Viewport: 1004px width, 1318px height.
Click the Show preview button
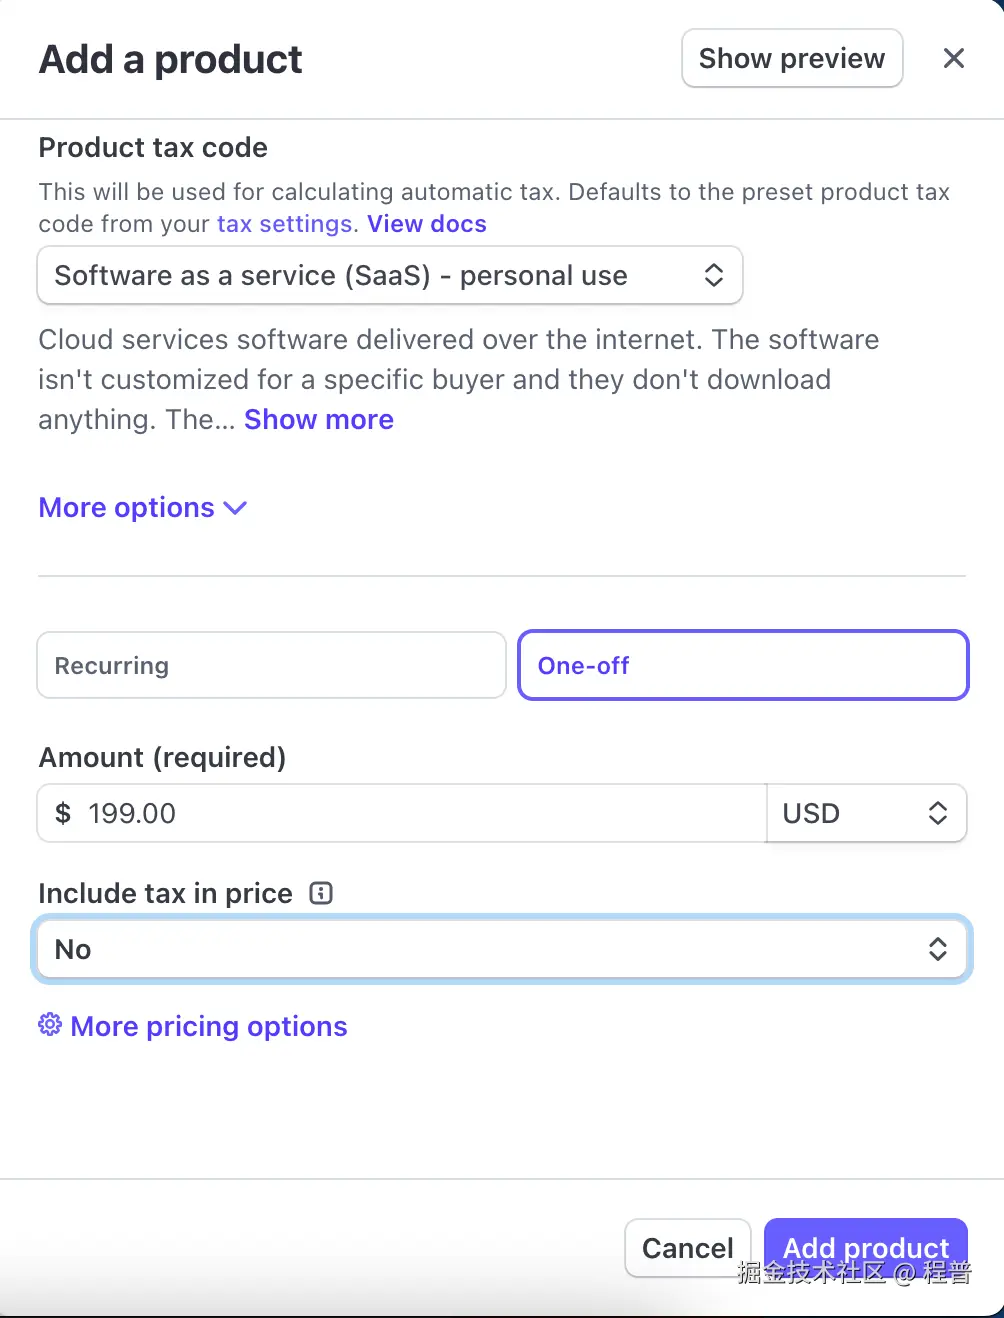pos(791,59)
